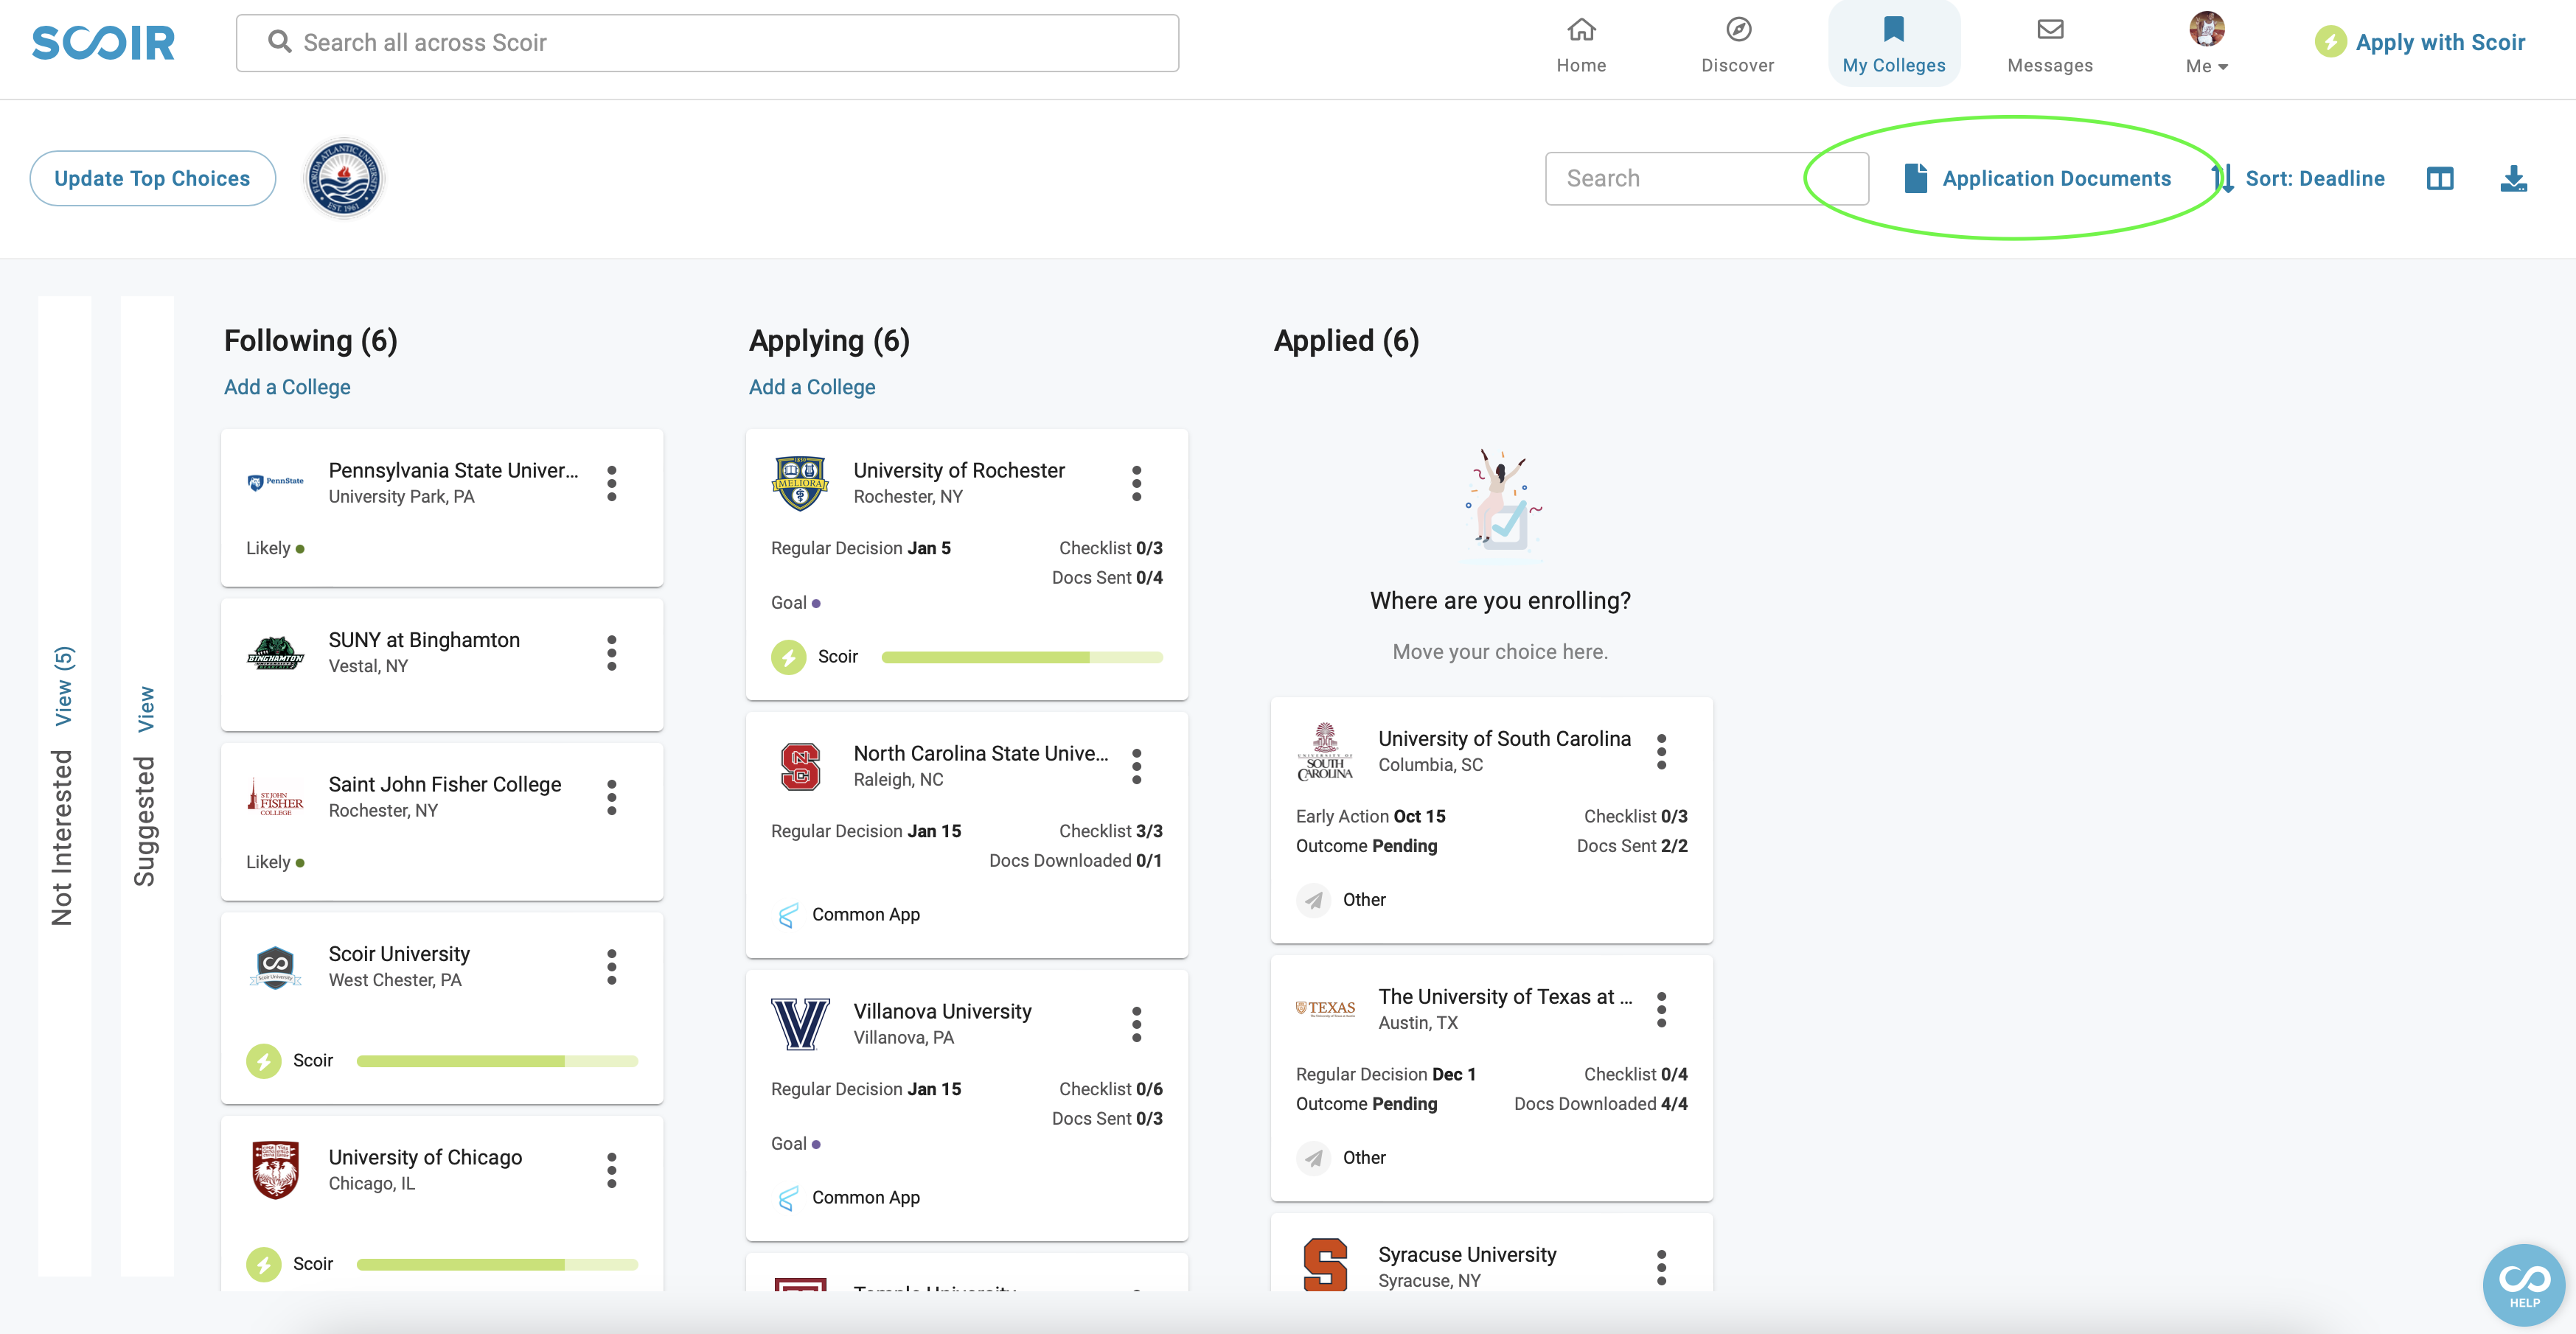The image size is (2576, 1334).
Task: Click Scoir lightning icon on Scoir University card
Action: 263,1061
